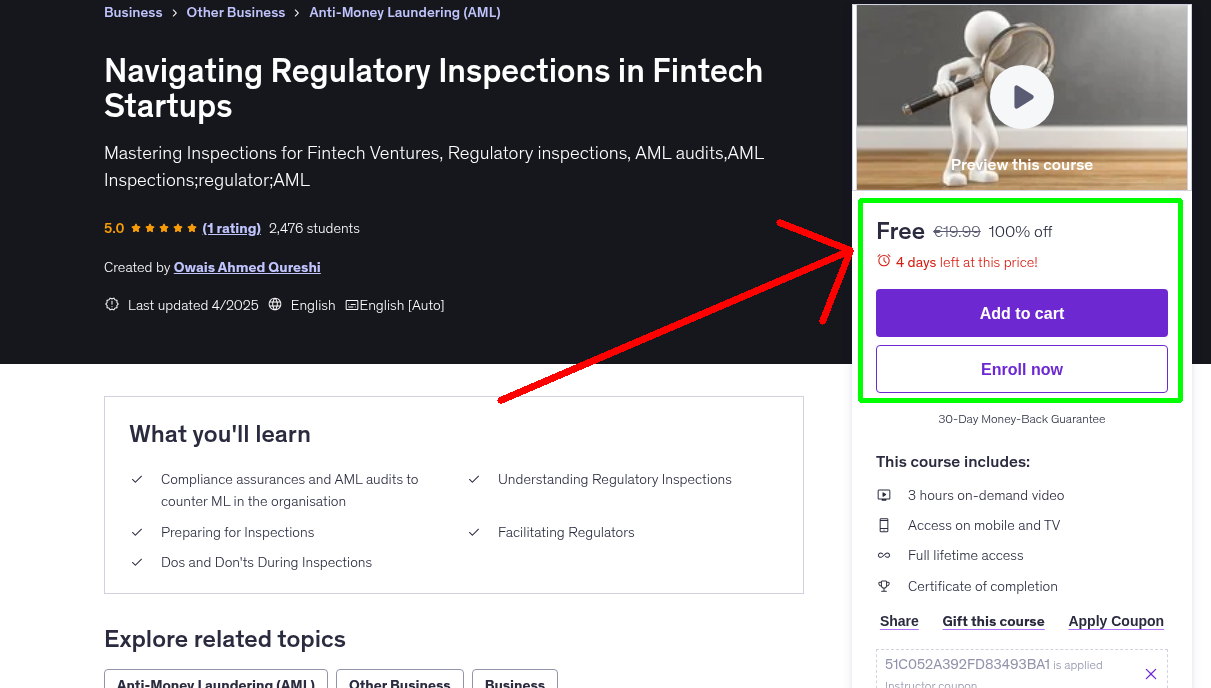Click Apply Coupon

pyautogui.click(x=1116, y=621)
